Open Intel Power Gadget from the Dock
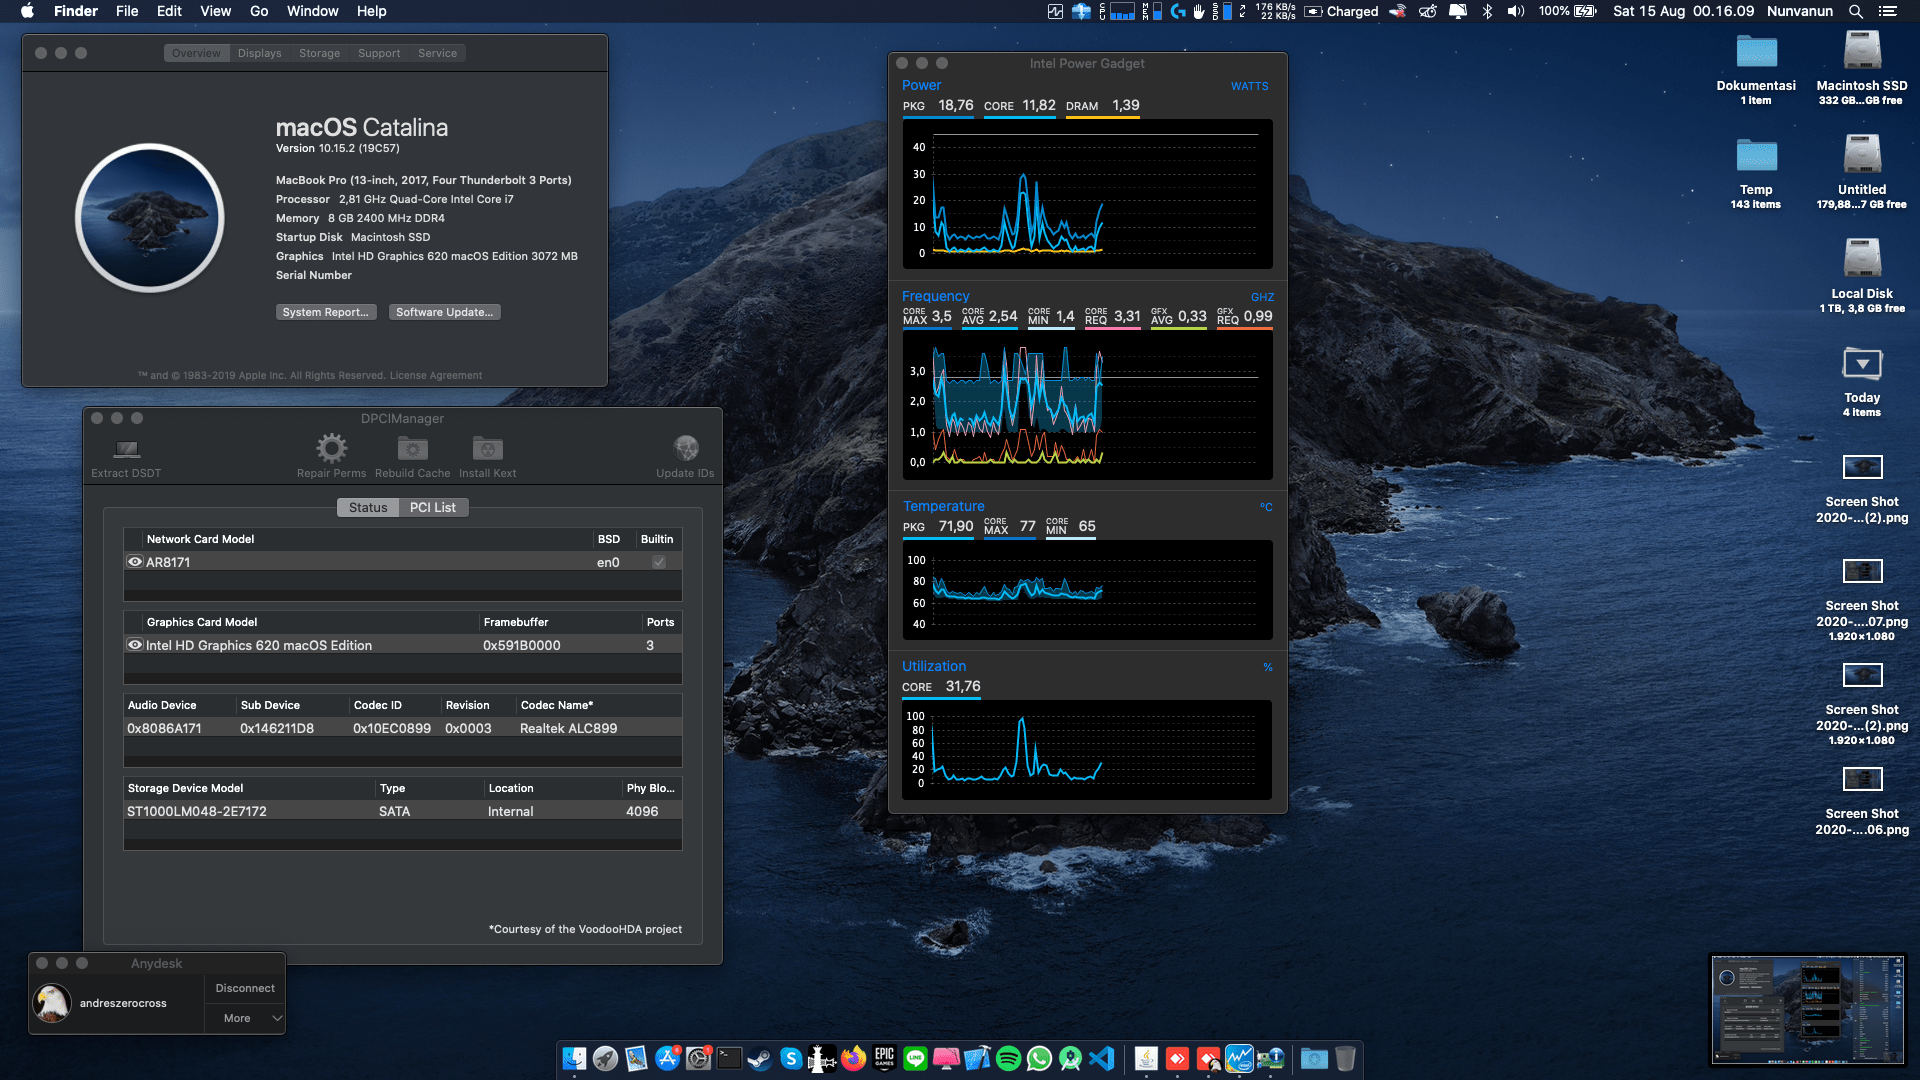The width and height of the screenshot is (1920, 1080). (x=1239, y=1058)
